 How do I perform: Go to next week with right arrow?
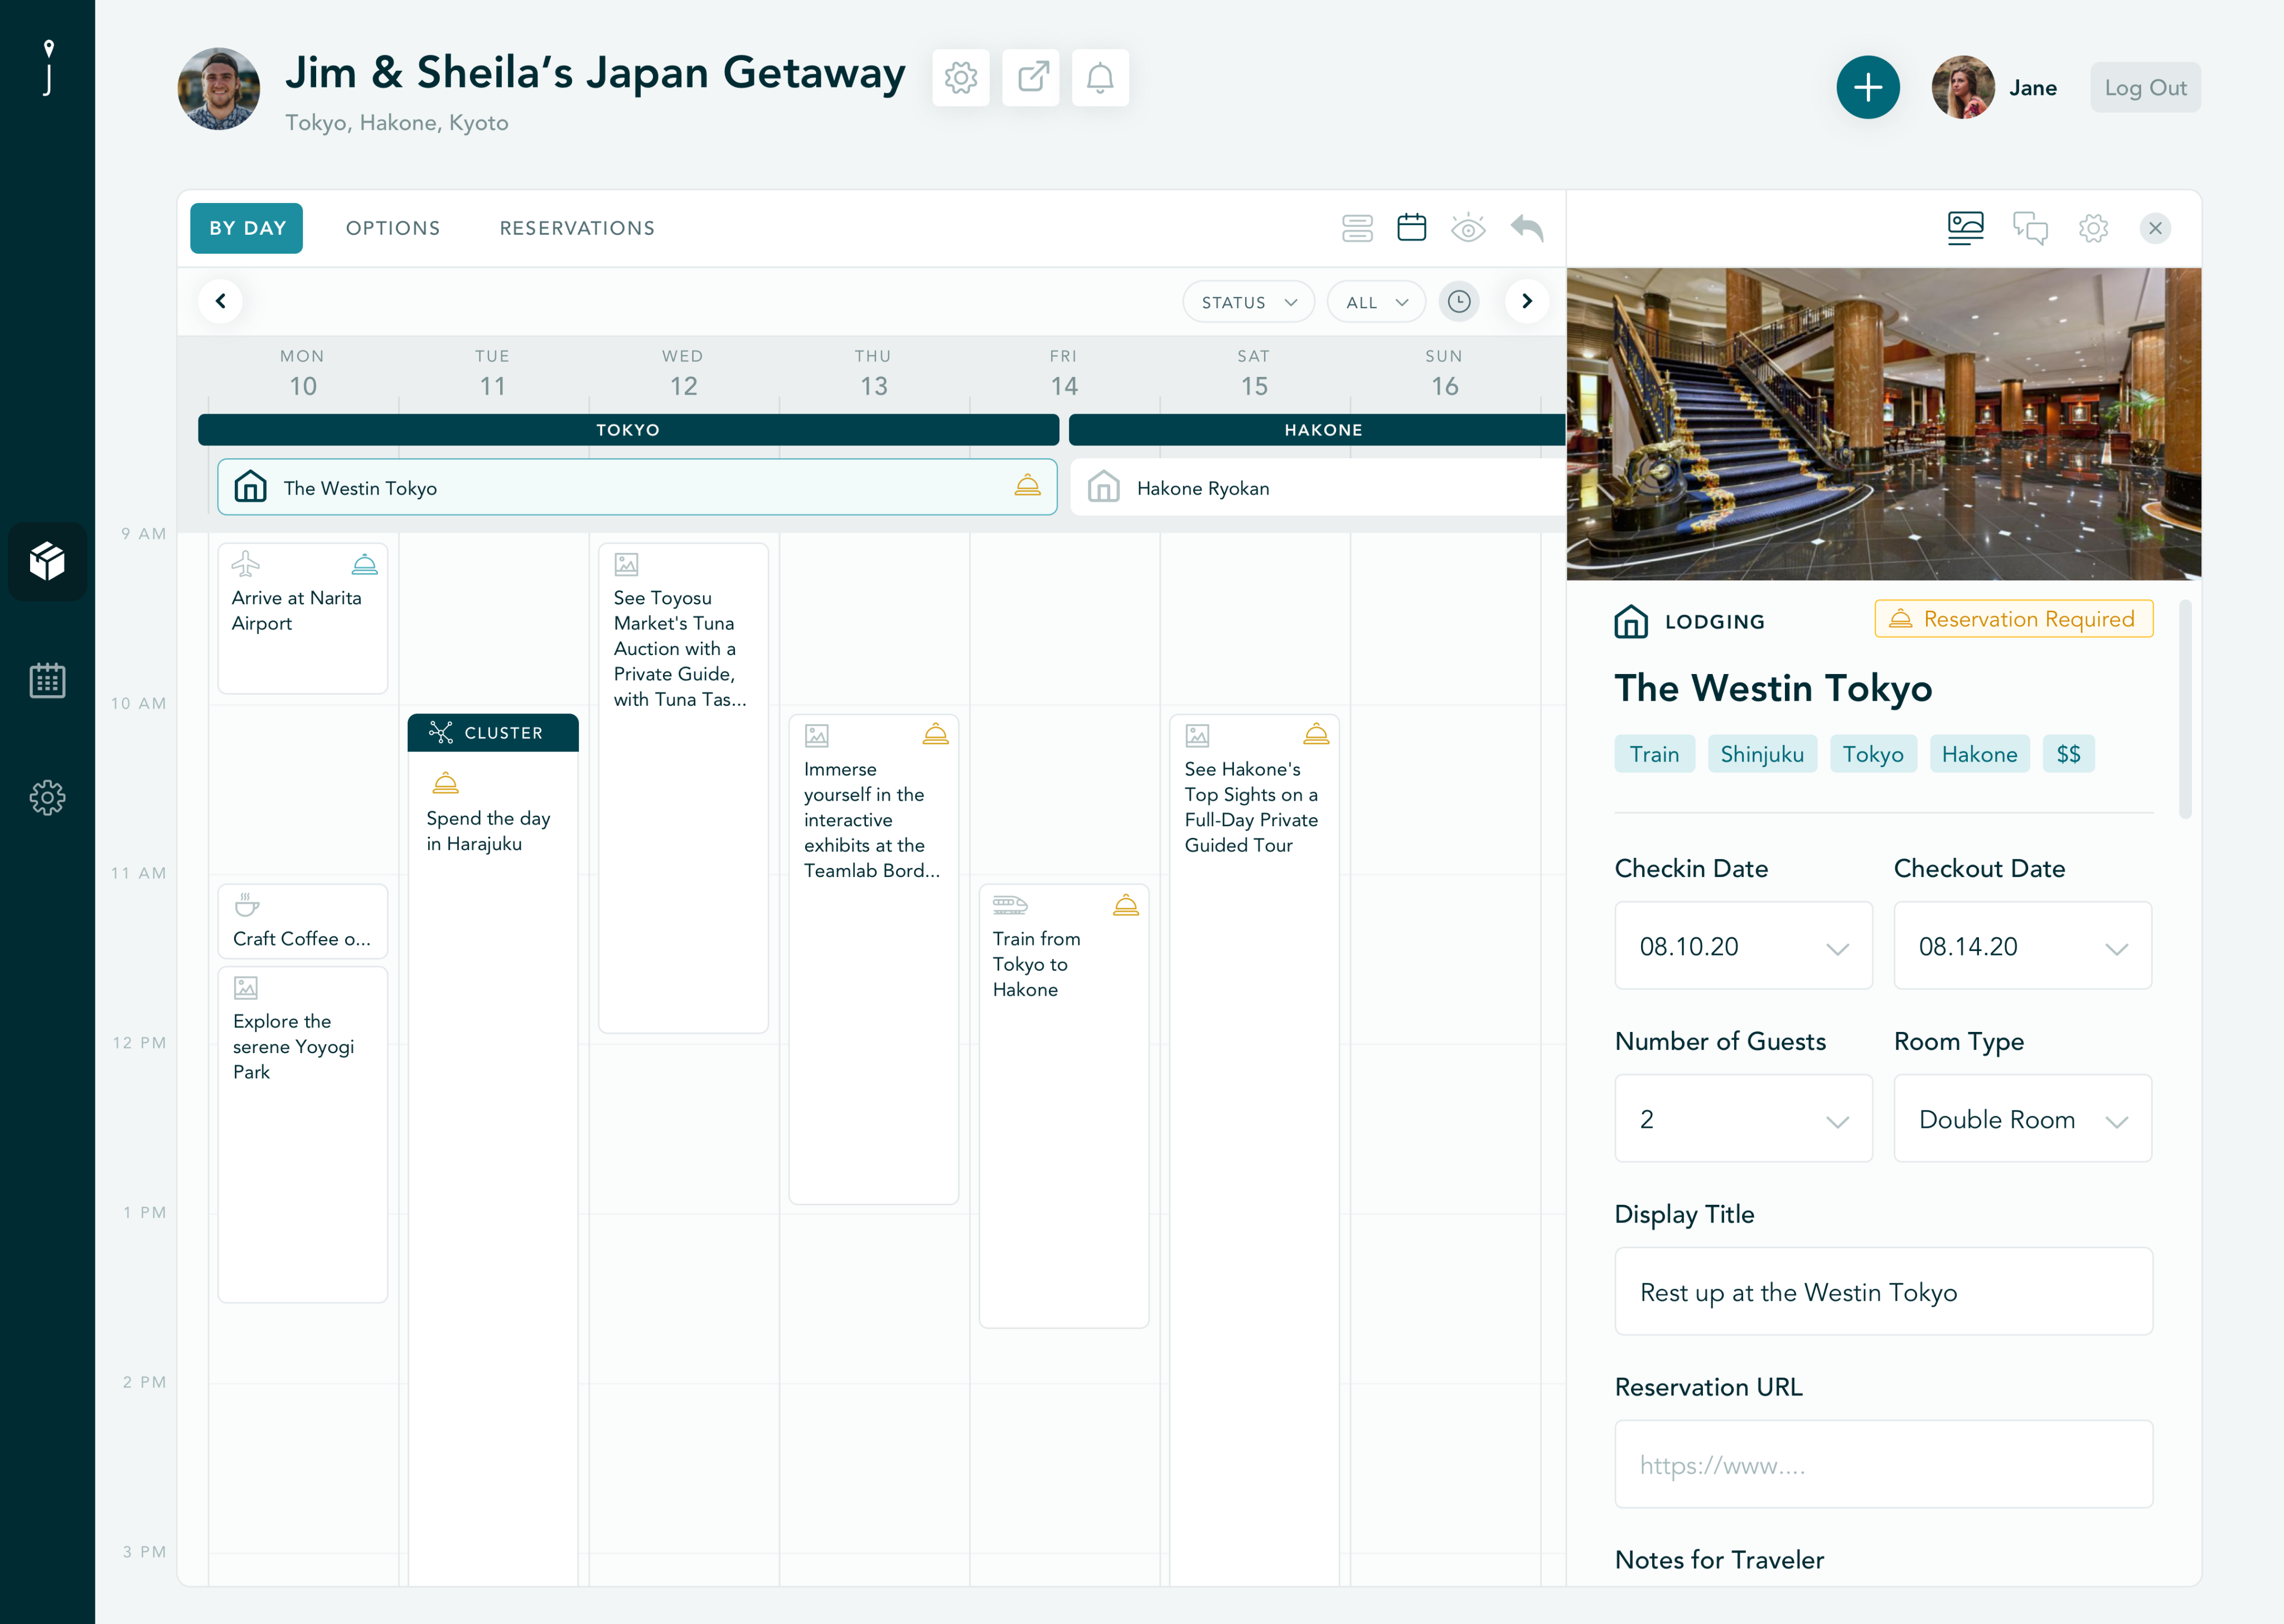coord(1526,302)
